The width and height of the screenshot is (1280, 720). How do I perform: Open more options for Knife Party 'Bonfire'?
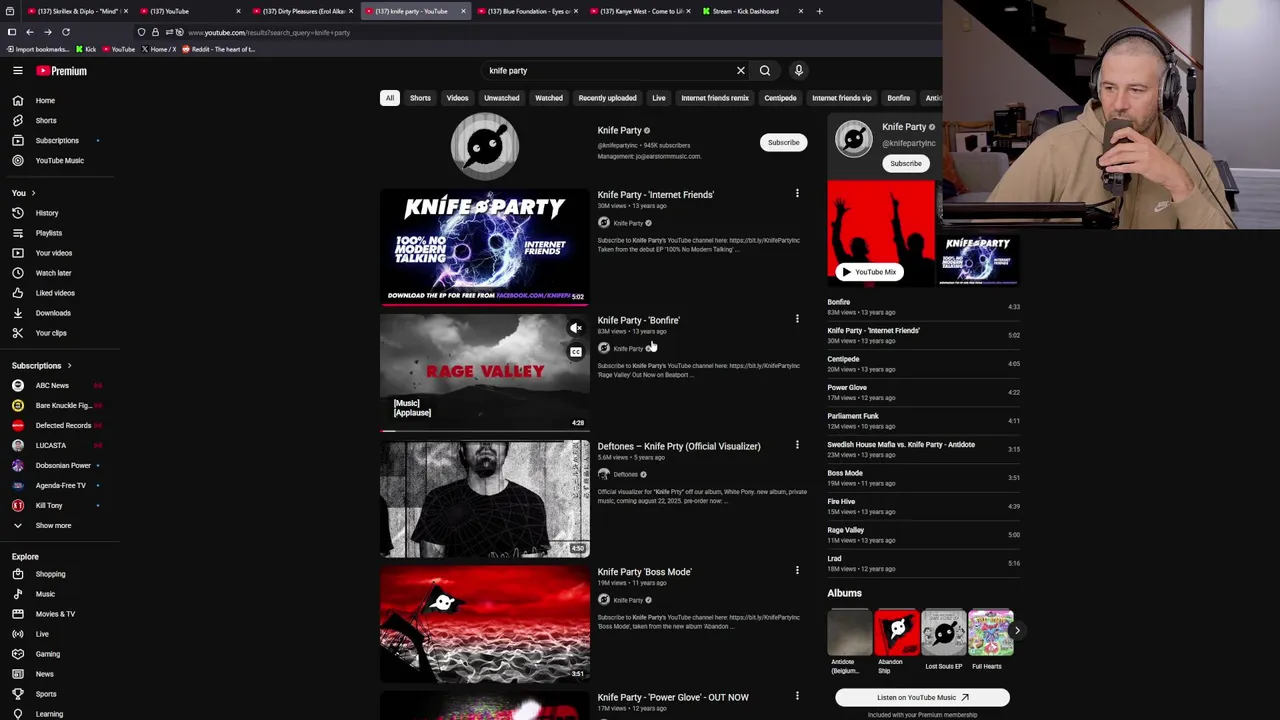(x=797, y=320)
